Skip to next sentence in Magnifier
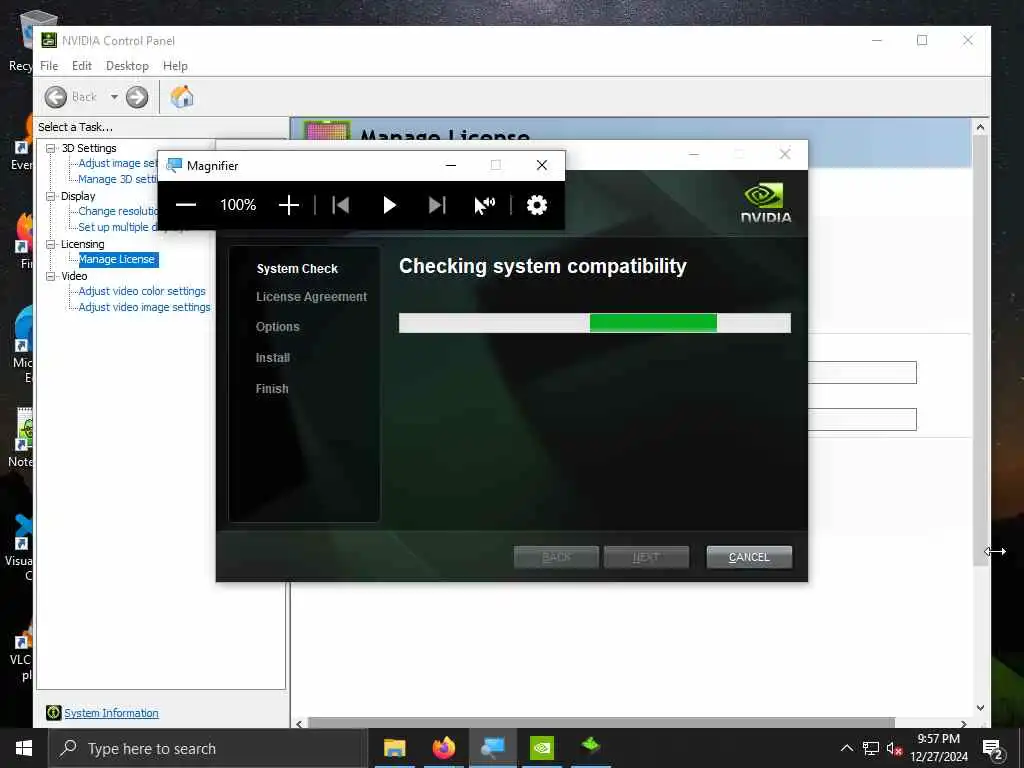 pyautogui.click(x=437, y=205)
